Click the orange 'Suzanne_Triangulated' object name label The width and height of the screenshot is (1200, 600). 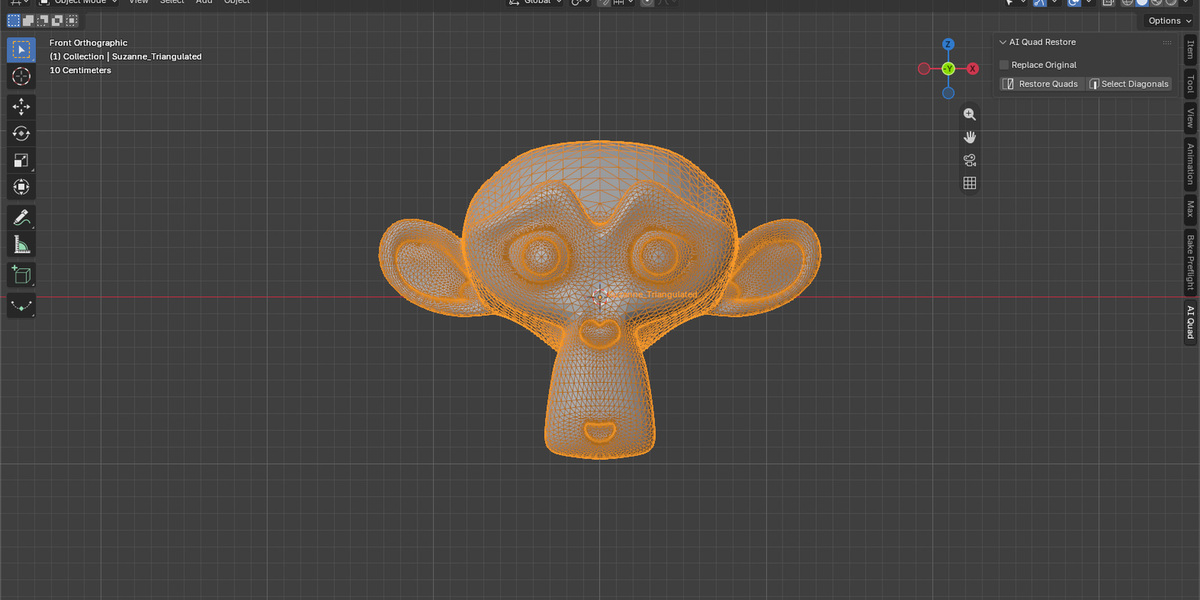coord(653,295)
